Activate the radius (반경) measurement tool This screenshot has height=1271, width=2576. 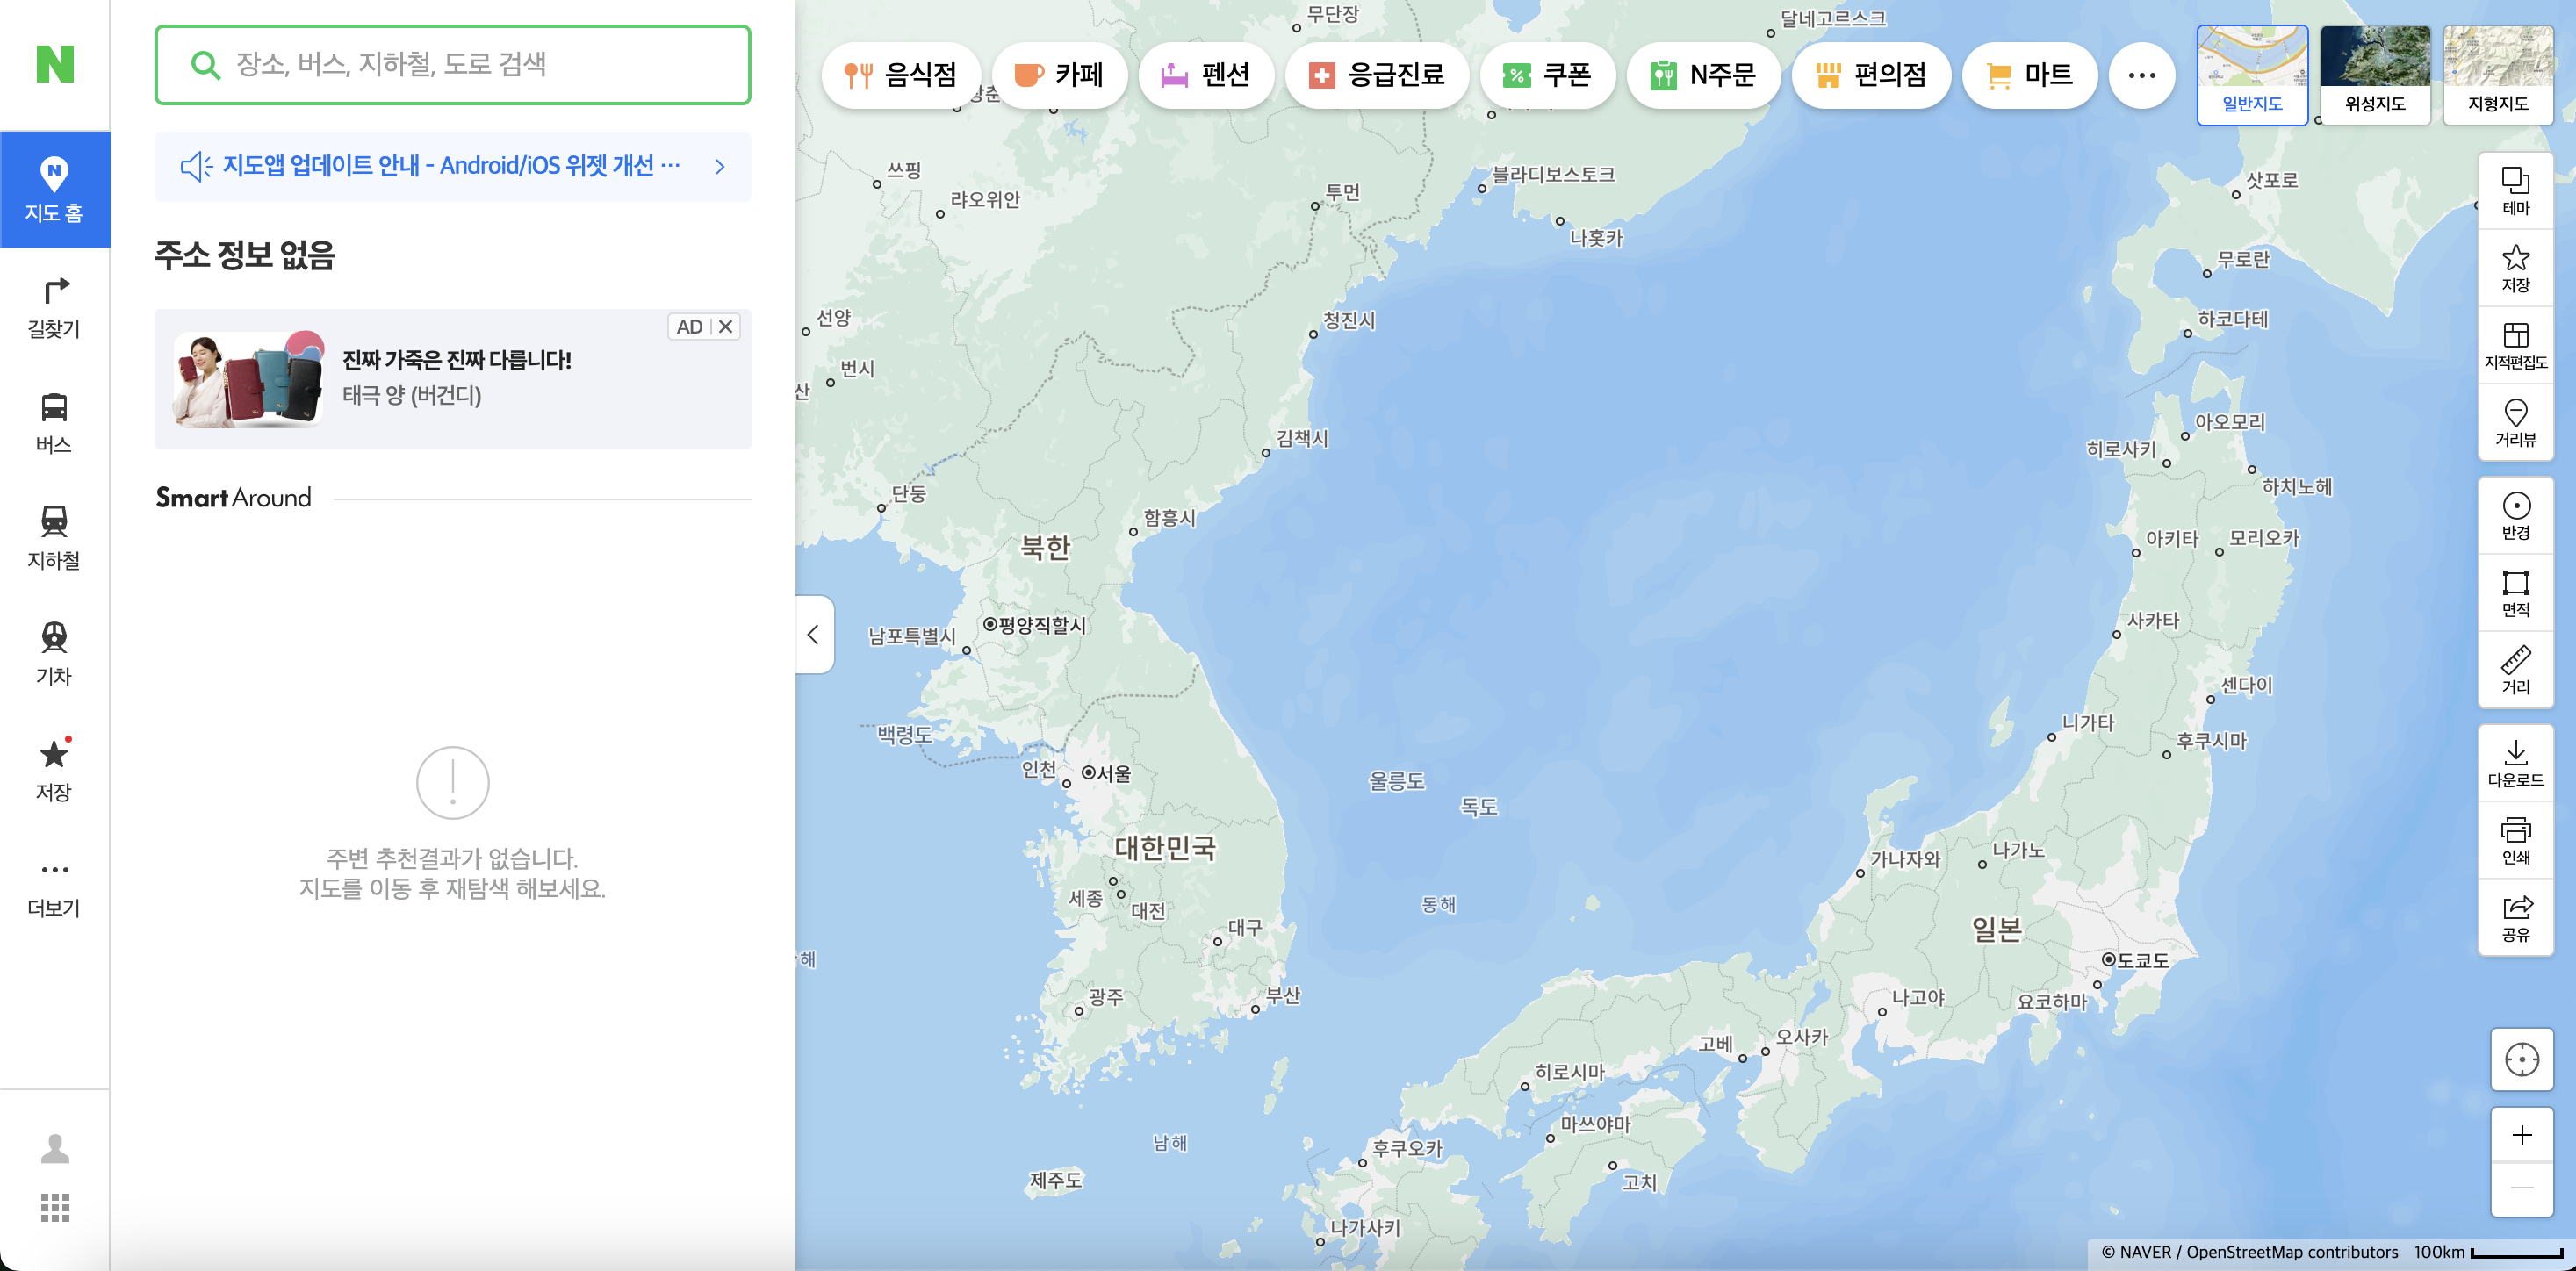(x=2515, y=515)
